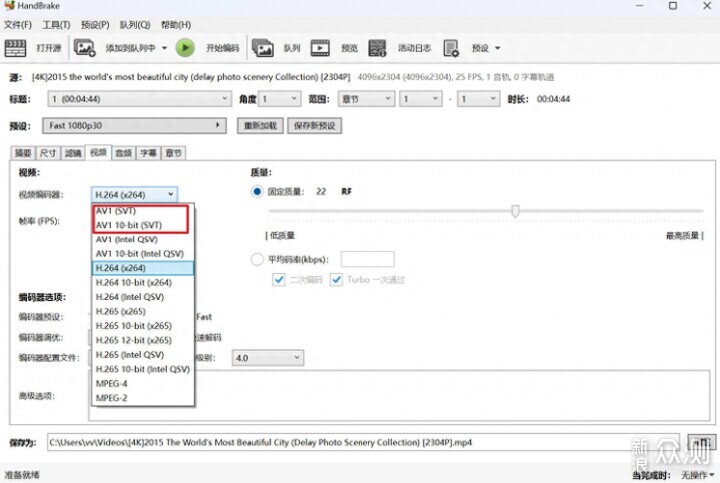
Task: Open the Range type dropdown showing 章节
Action: [x=366, y=99]
